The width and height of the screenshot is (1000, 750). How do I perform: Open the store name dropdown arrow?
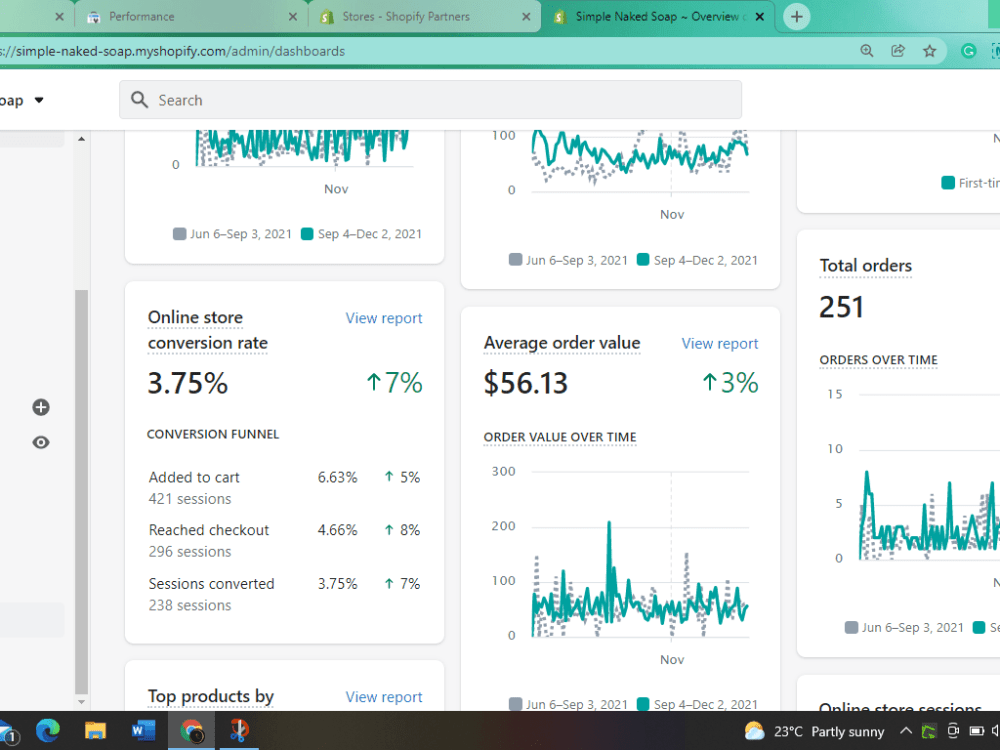(x=39, y=100)
